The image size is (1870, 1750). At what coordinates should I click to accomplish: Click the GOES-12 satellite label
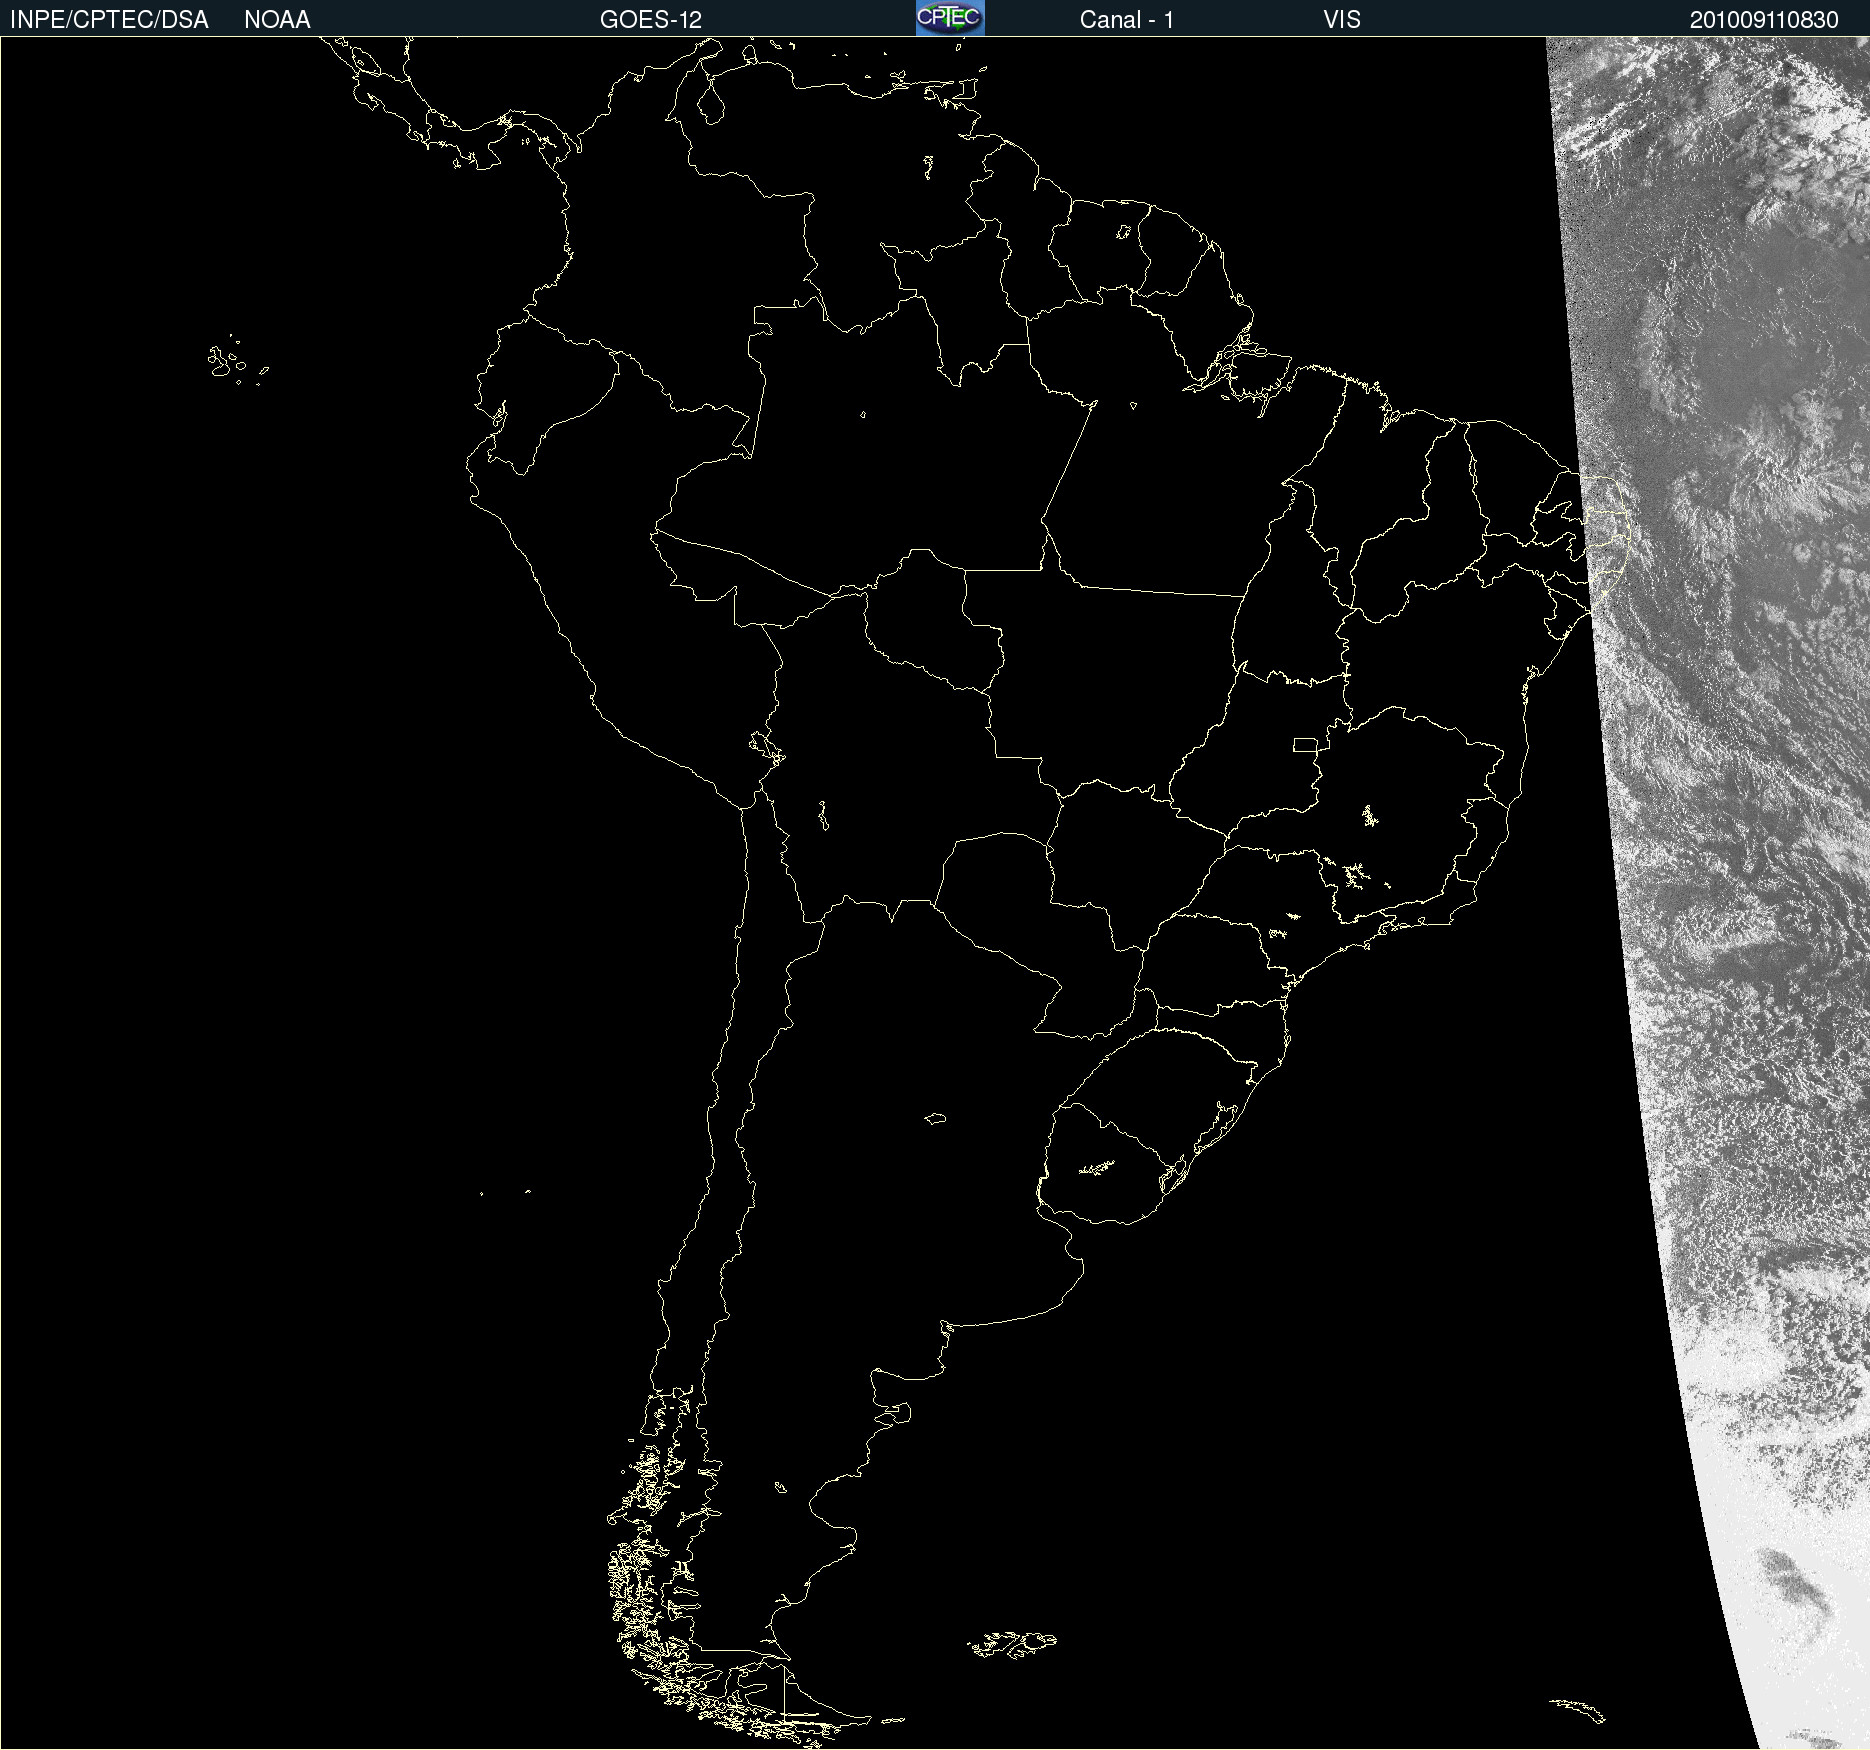point(651,20)
